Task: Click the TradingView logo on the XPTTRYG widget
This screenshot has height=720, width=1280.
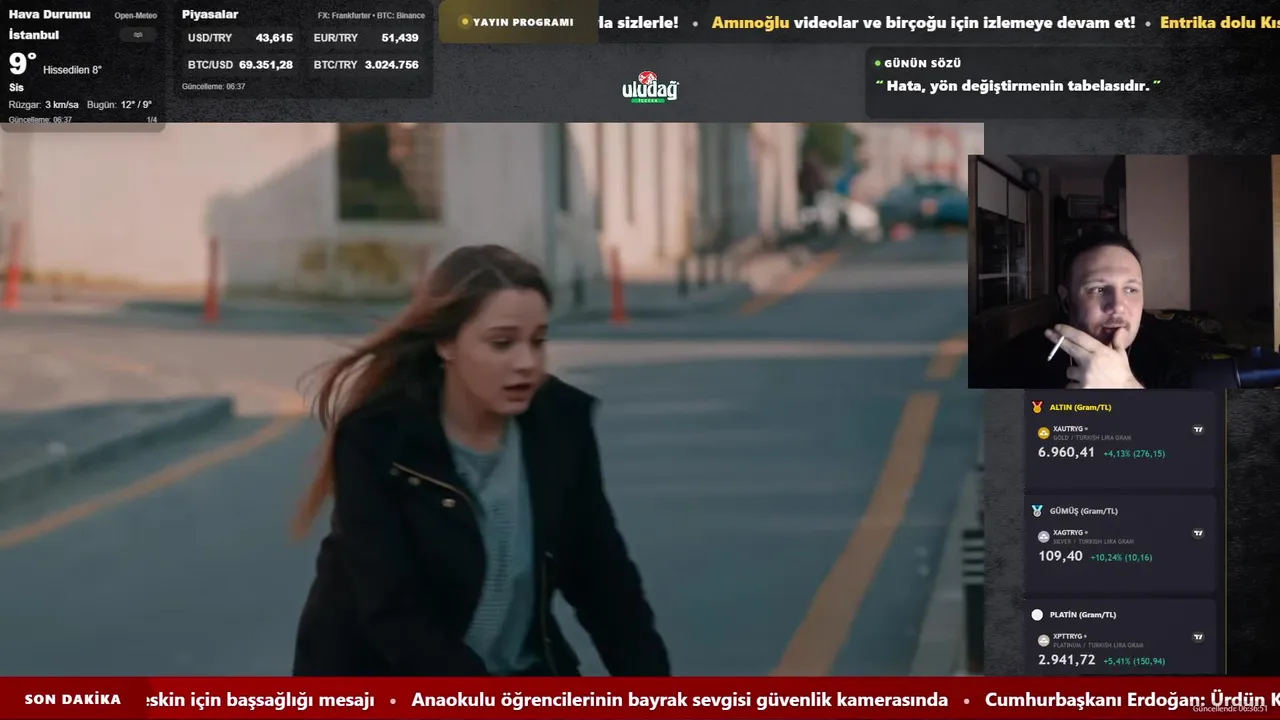Action: pos(1198,637)
